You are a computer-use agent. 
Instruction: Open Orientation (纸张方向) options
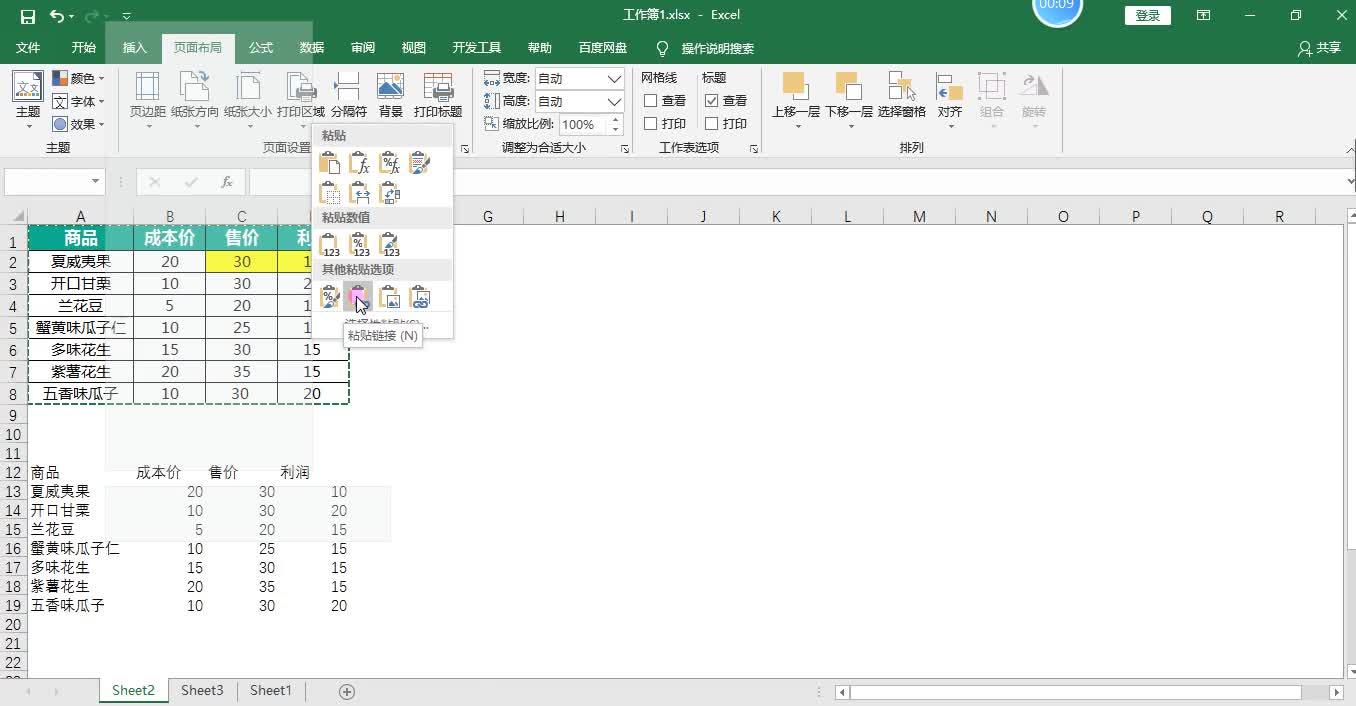[x=195, y=100]
